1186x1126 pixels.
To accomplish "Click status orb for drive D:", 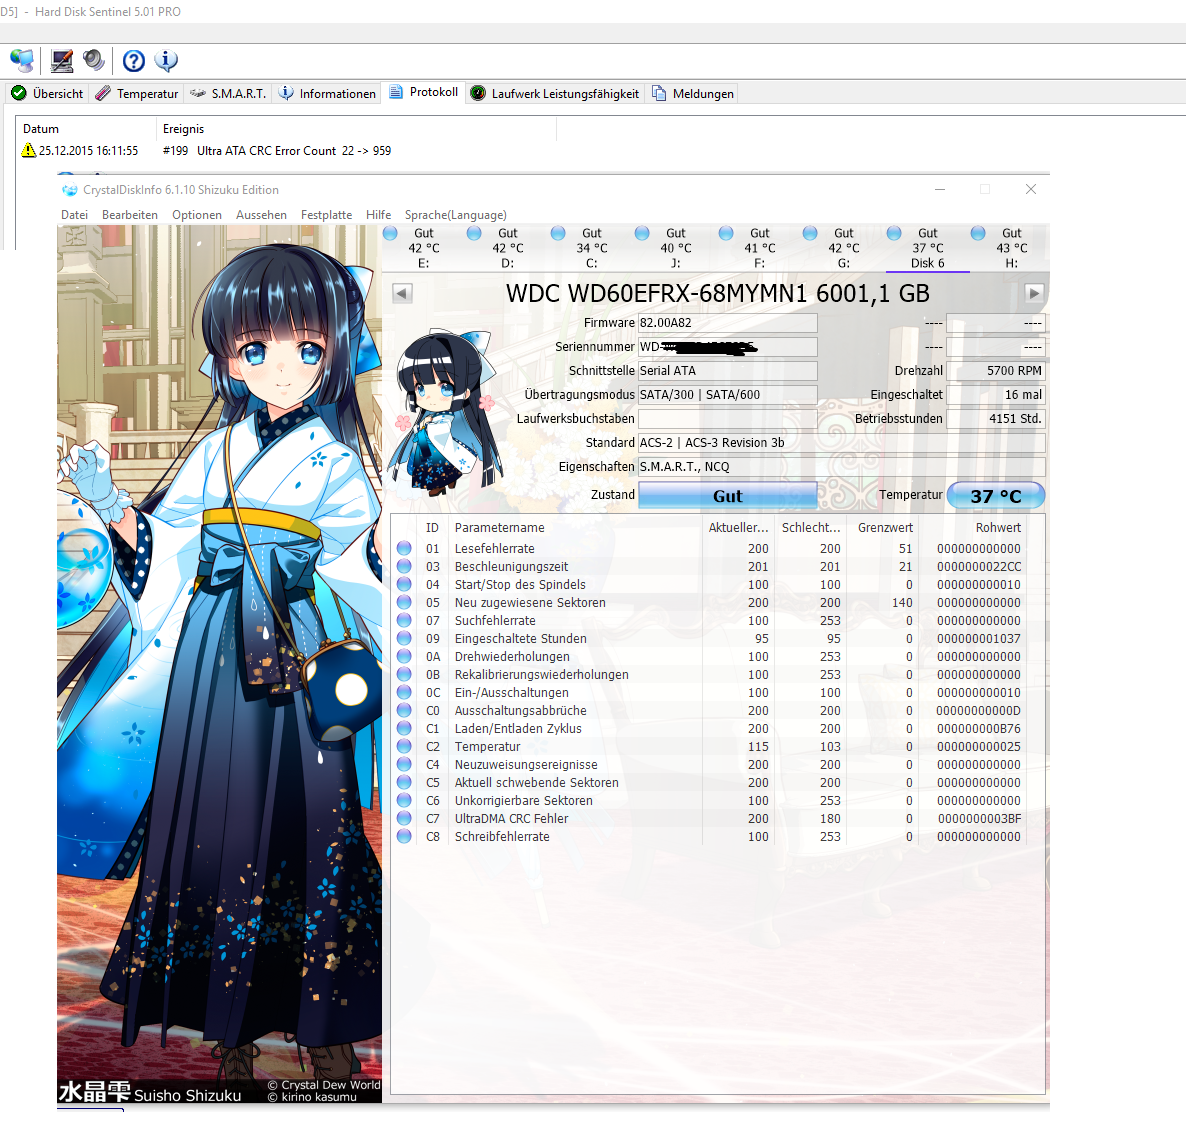I will pos(474,233).
